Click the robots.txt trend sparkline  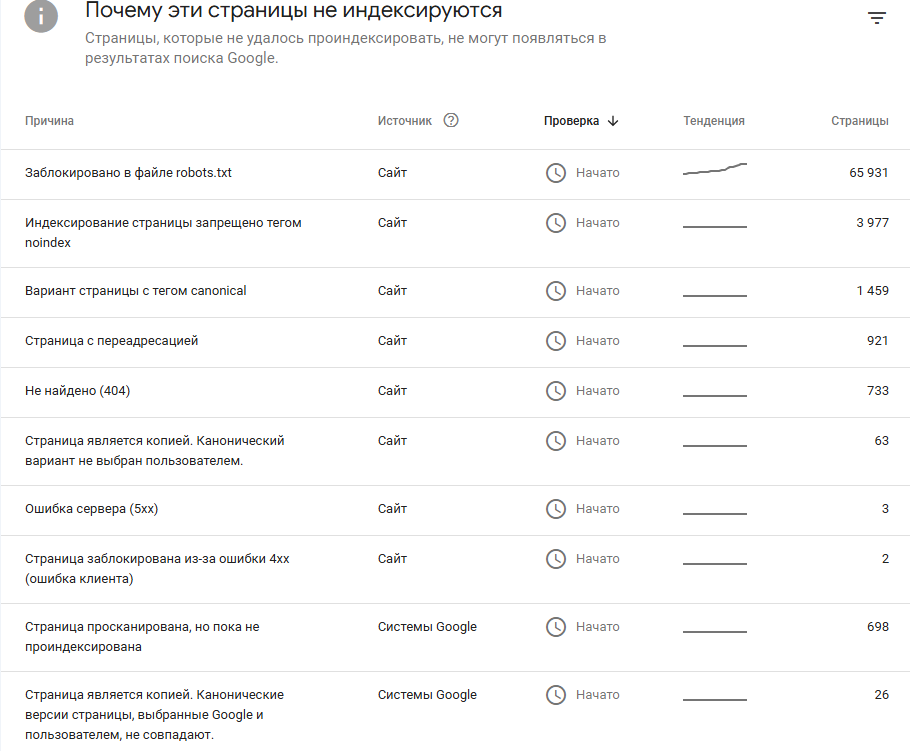715,169
